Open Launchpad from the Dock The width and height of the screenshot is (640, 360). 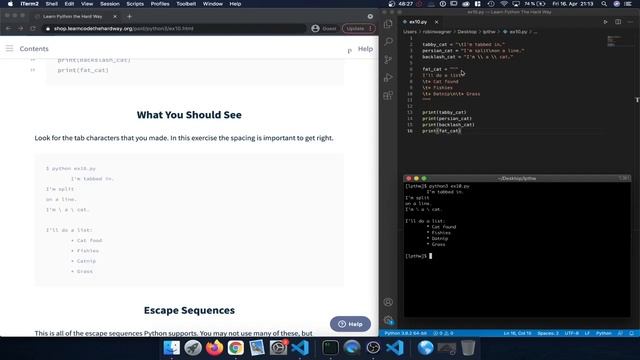click(x=193, y=348)
